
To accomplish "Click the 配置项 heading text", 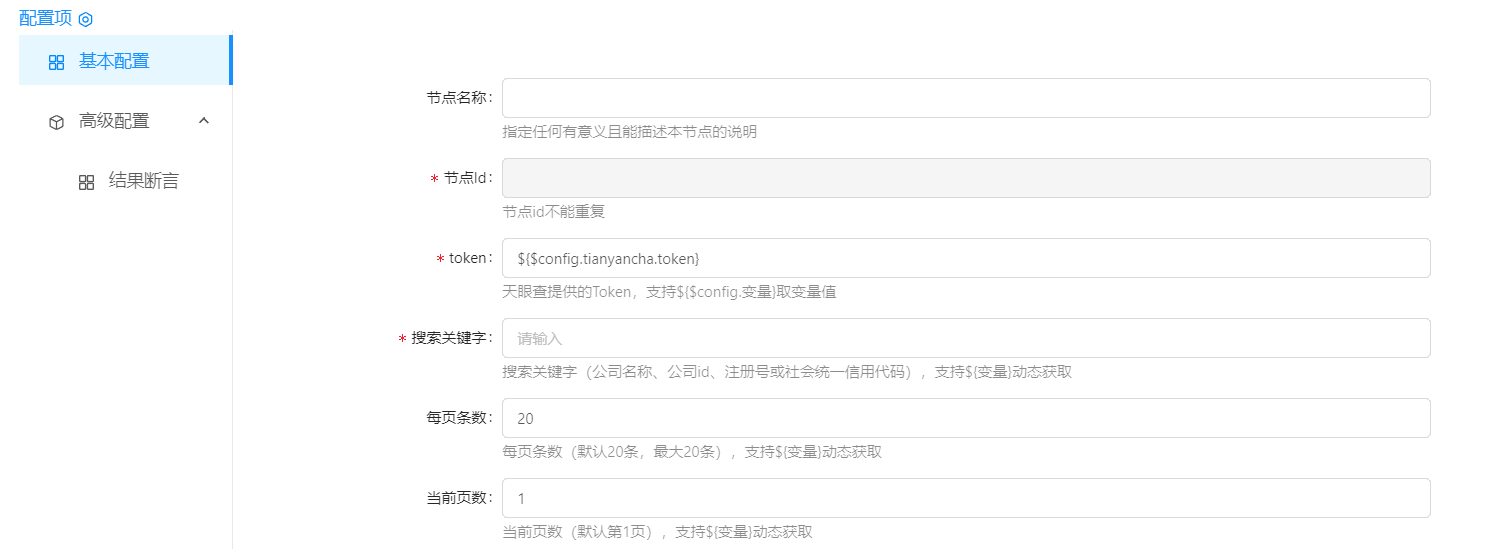I will click(x=46, y=18).
